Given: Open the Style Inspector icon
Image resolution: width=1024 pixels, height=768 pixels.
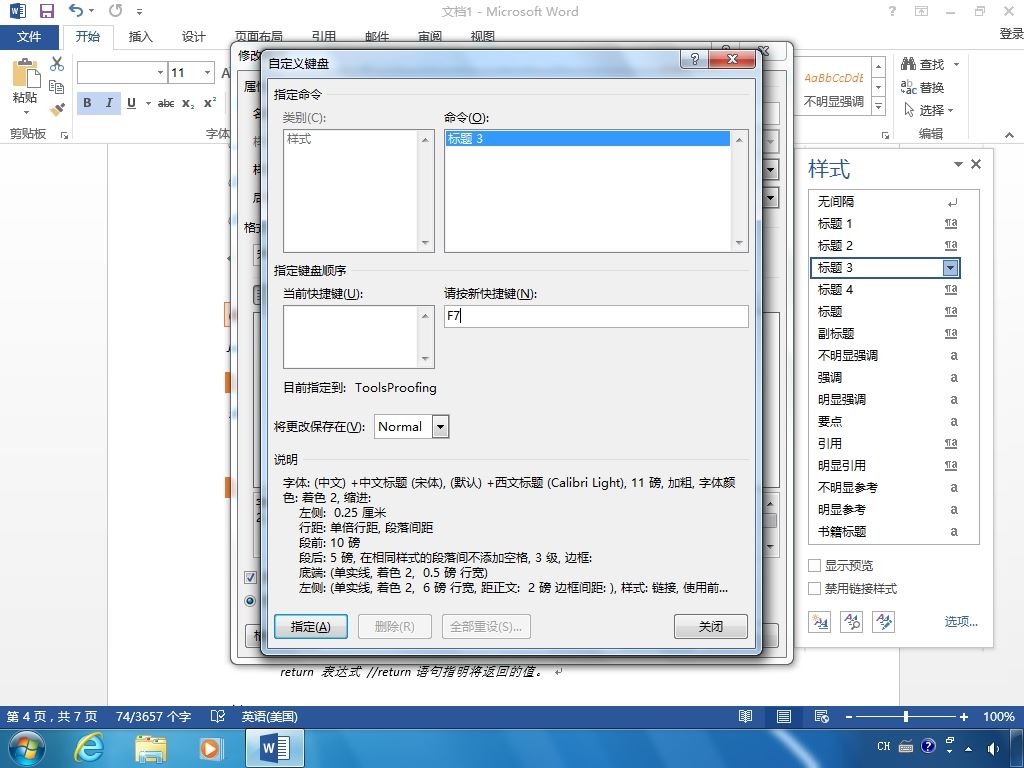Looking at the screenshot, I should pyautogui.click(x=852, y=622).
